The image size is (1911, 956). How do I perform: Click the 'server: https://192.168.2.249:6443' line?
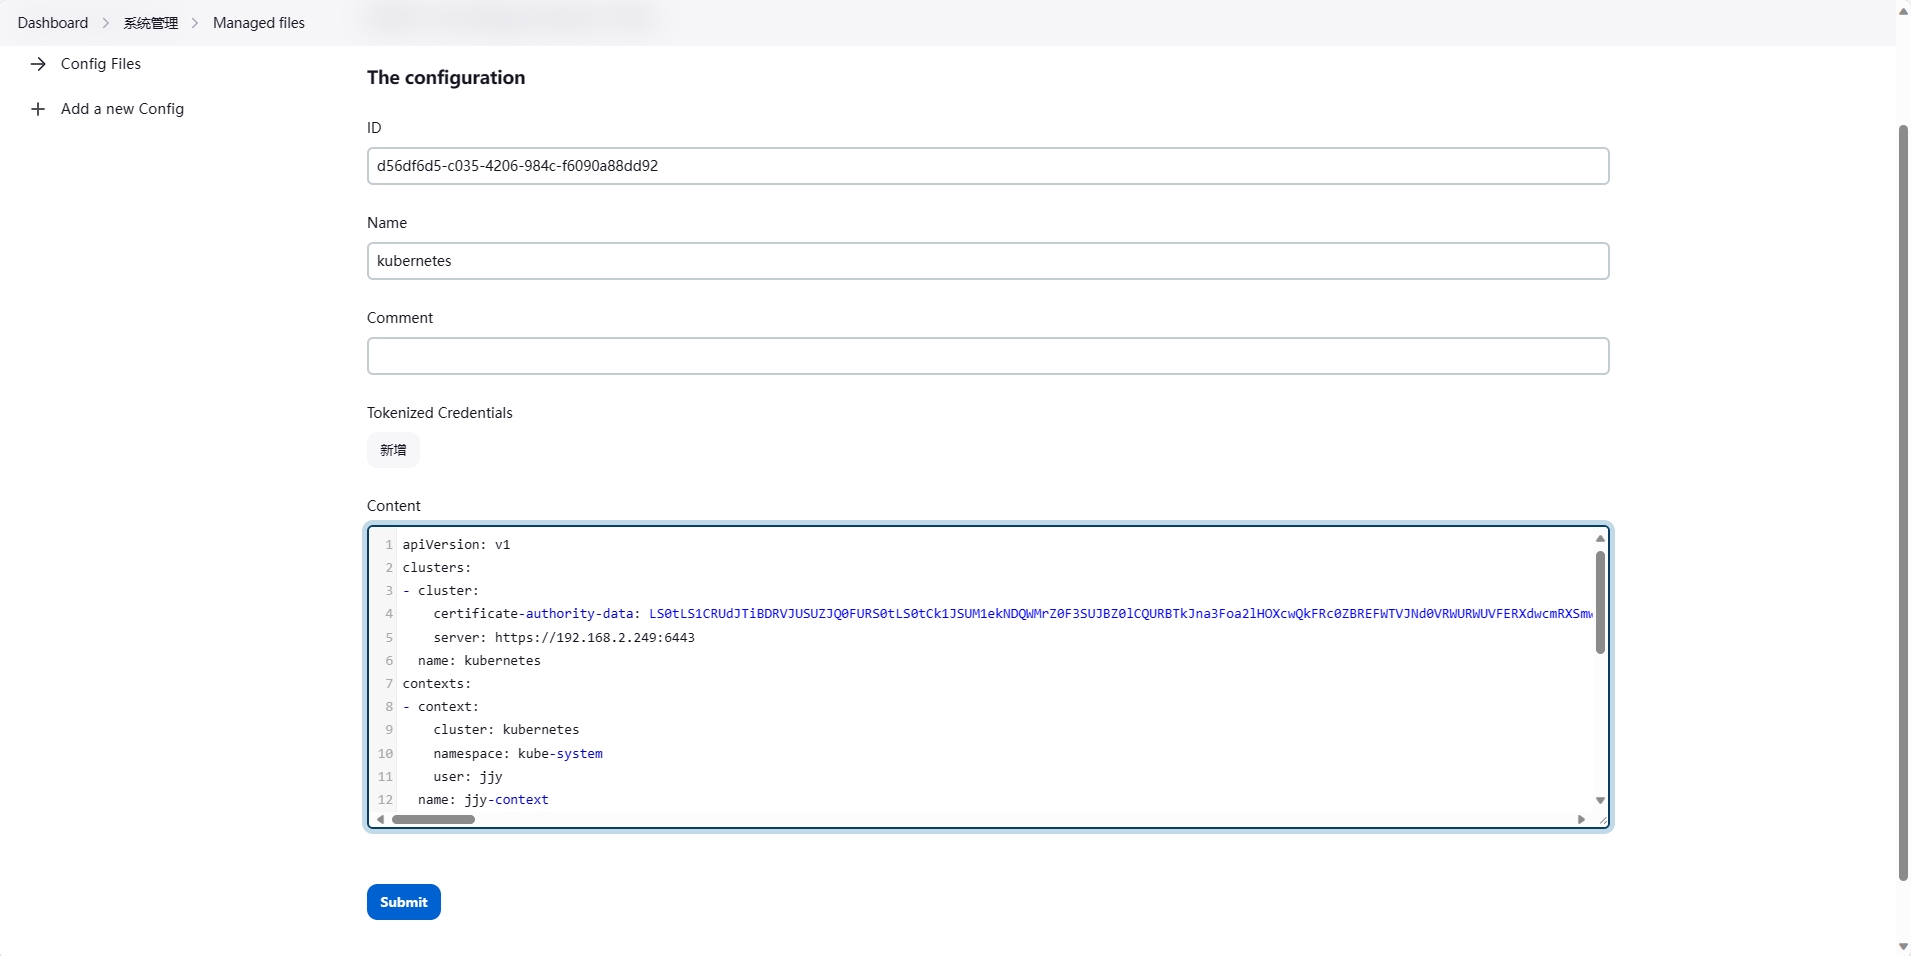[564, 638]
